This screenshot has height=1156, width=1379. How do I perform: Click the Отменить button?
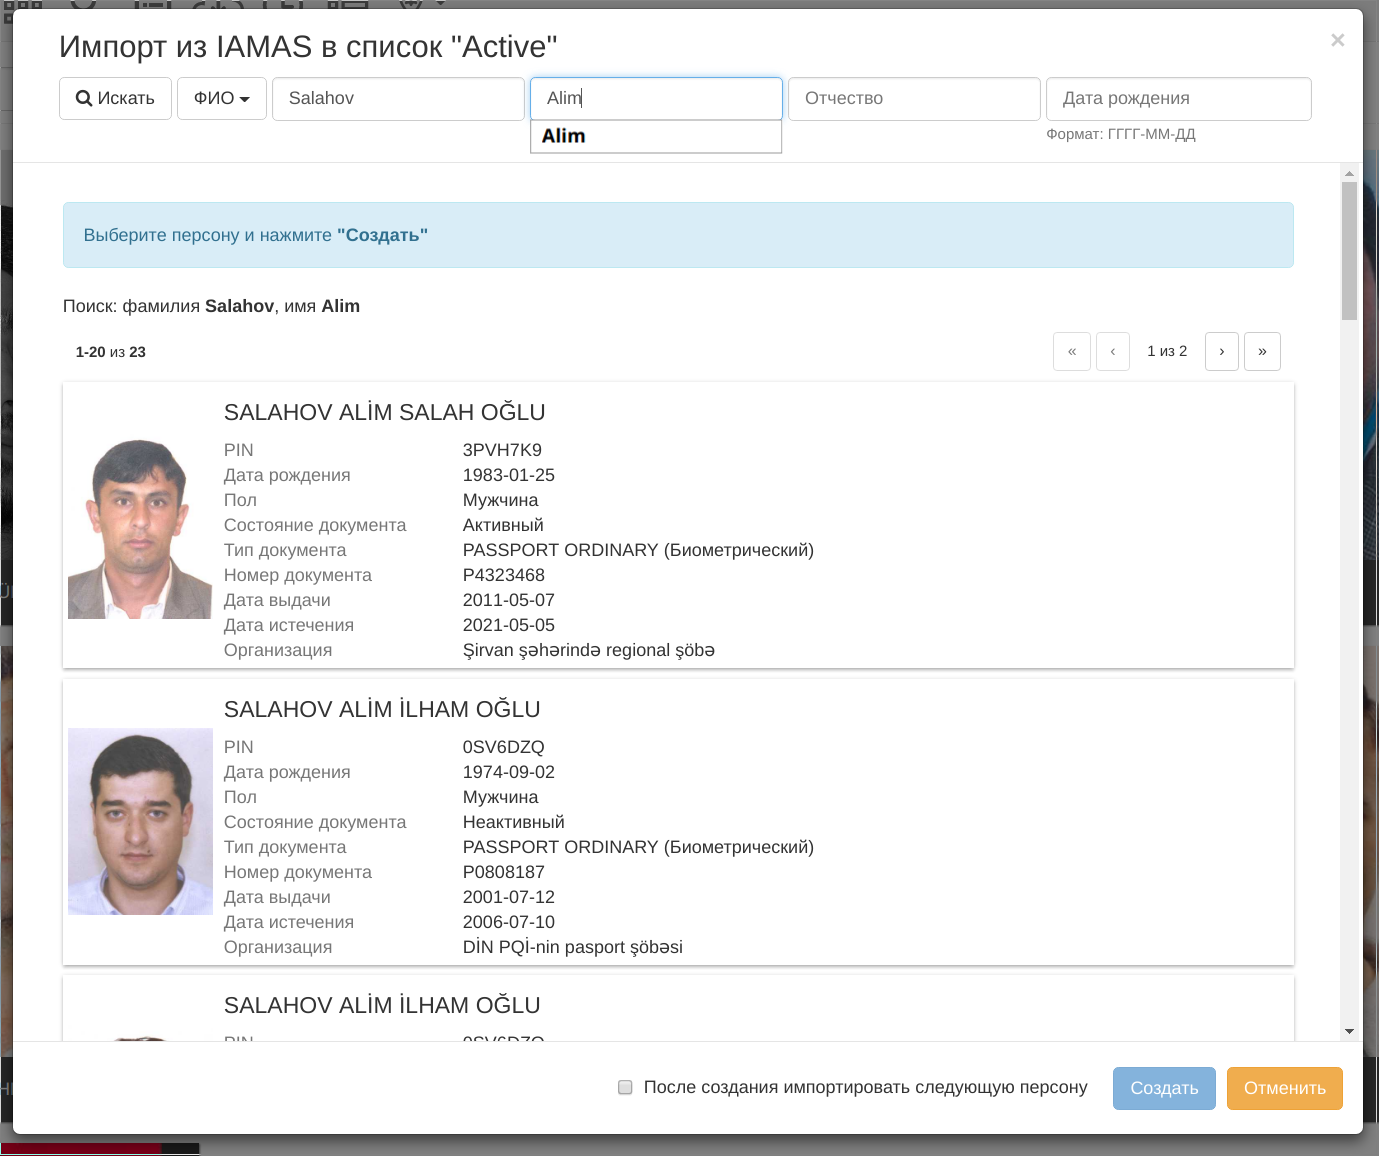pyautogui.click(x=1285, y=1088)
